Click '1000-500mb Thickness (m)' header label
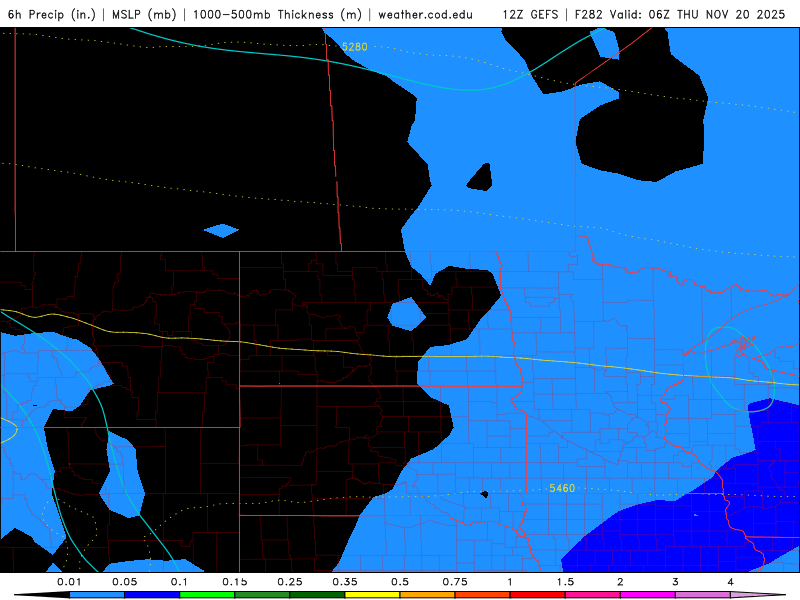The width and height of the screenshot is (800, 600). pyautogui.click(x=277, y=15)
